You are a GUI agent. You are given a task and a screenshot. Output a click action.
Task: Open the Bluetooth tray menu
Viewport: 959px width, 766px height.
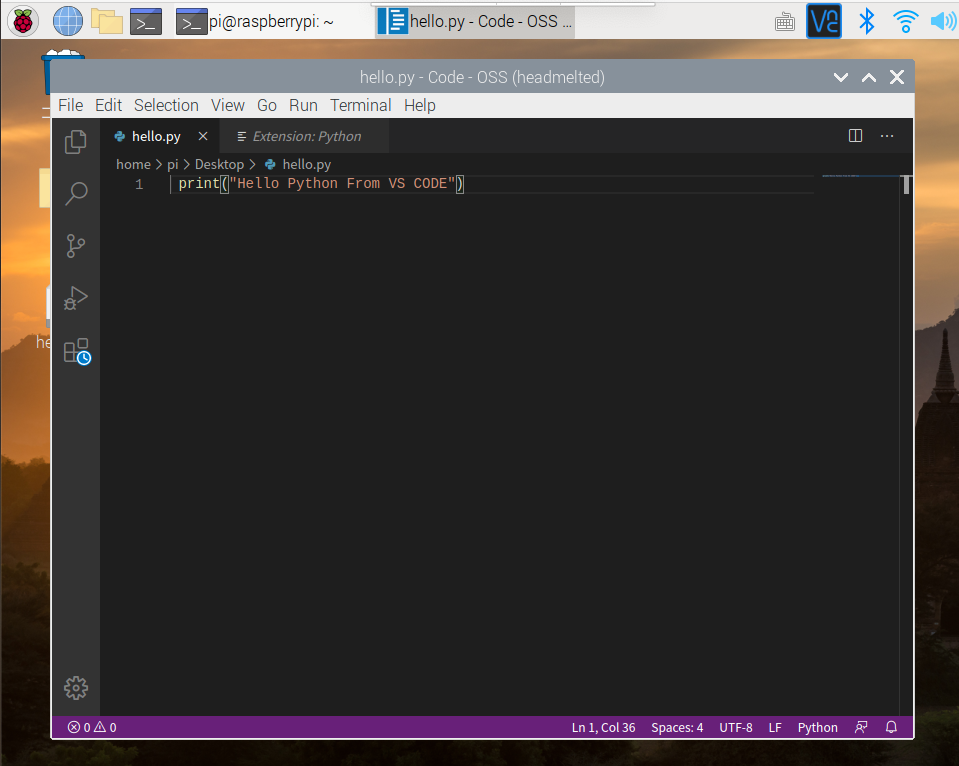867,22
